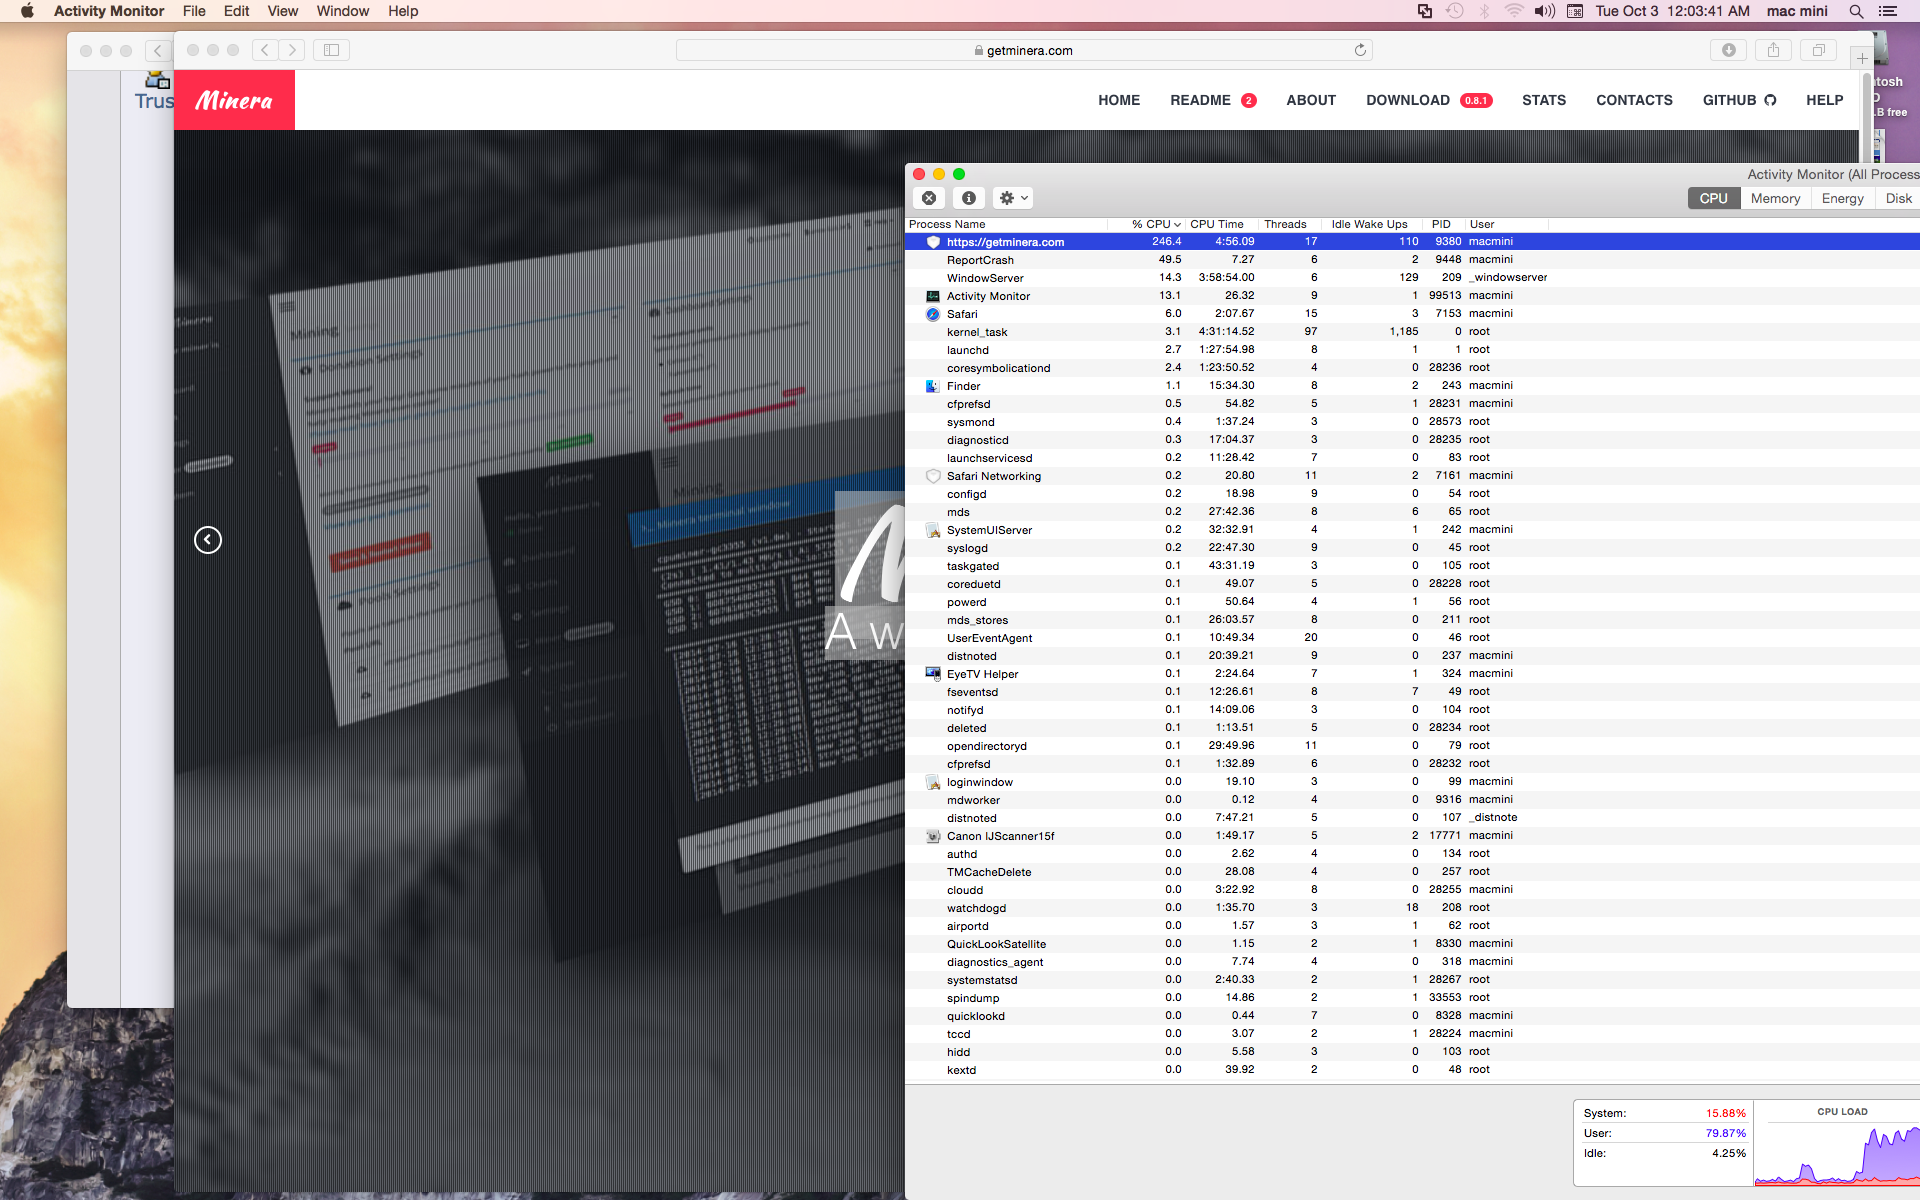Open the Window menu
The width and height of the screenshot is (1920, 1200).
(343, 11)
